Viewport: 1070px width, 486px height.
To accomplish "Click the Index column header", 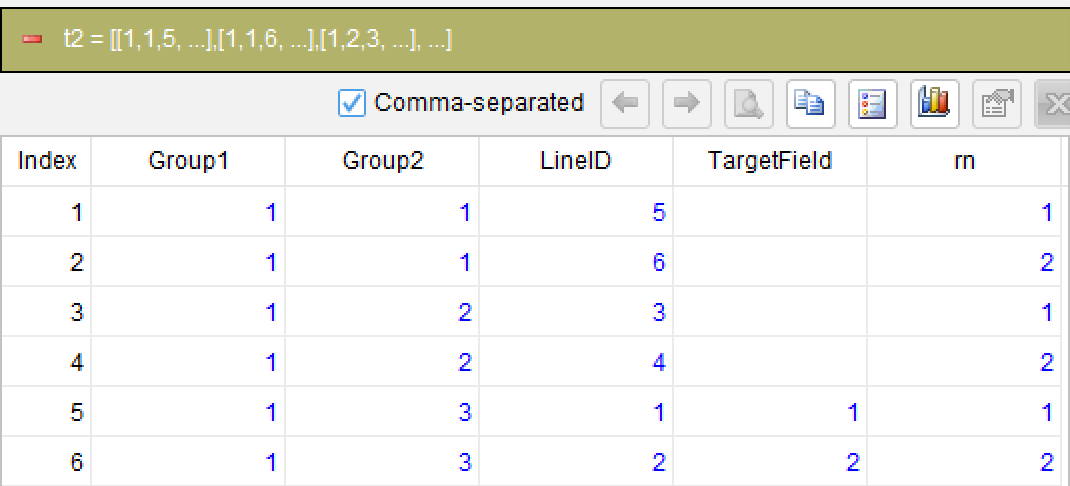I will (x=46, y=161).
